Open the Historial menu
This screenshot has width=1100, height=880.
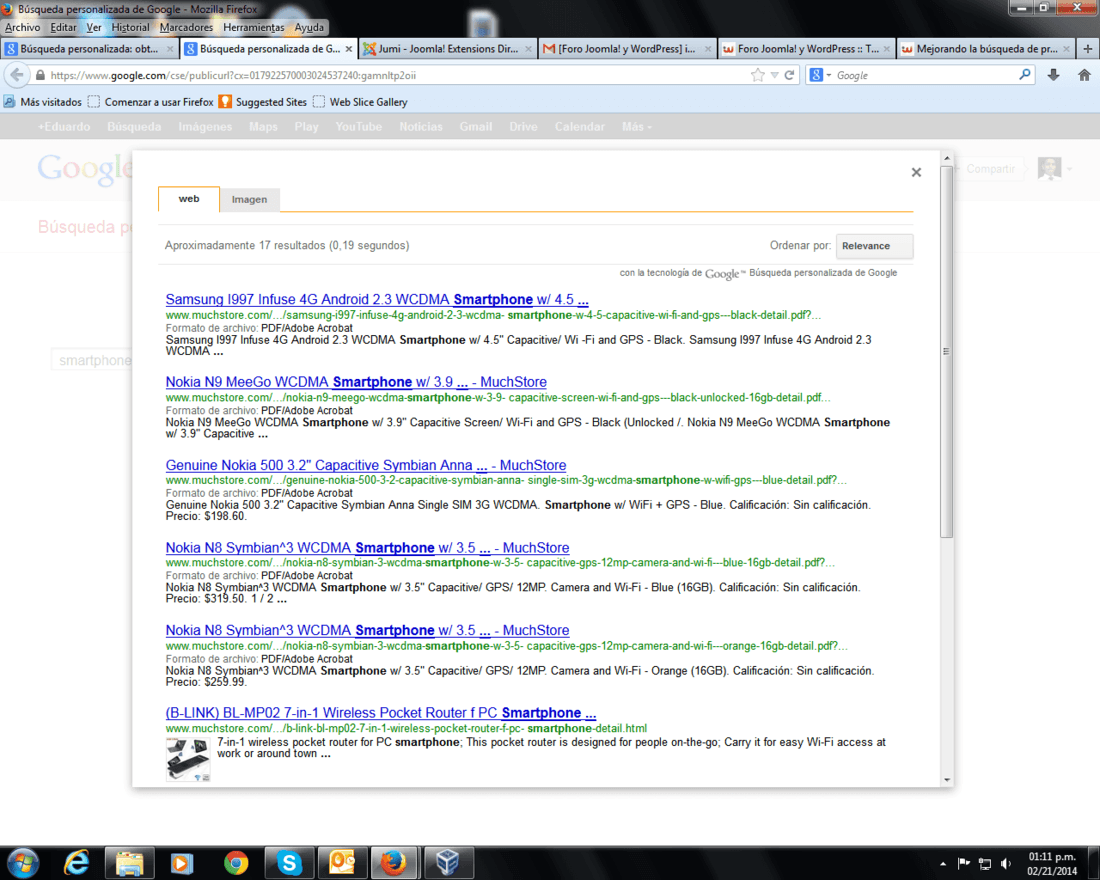(130, 27)
